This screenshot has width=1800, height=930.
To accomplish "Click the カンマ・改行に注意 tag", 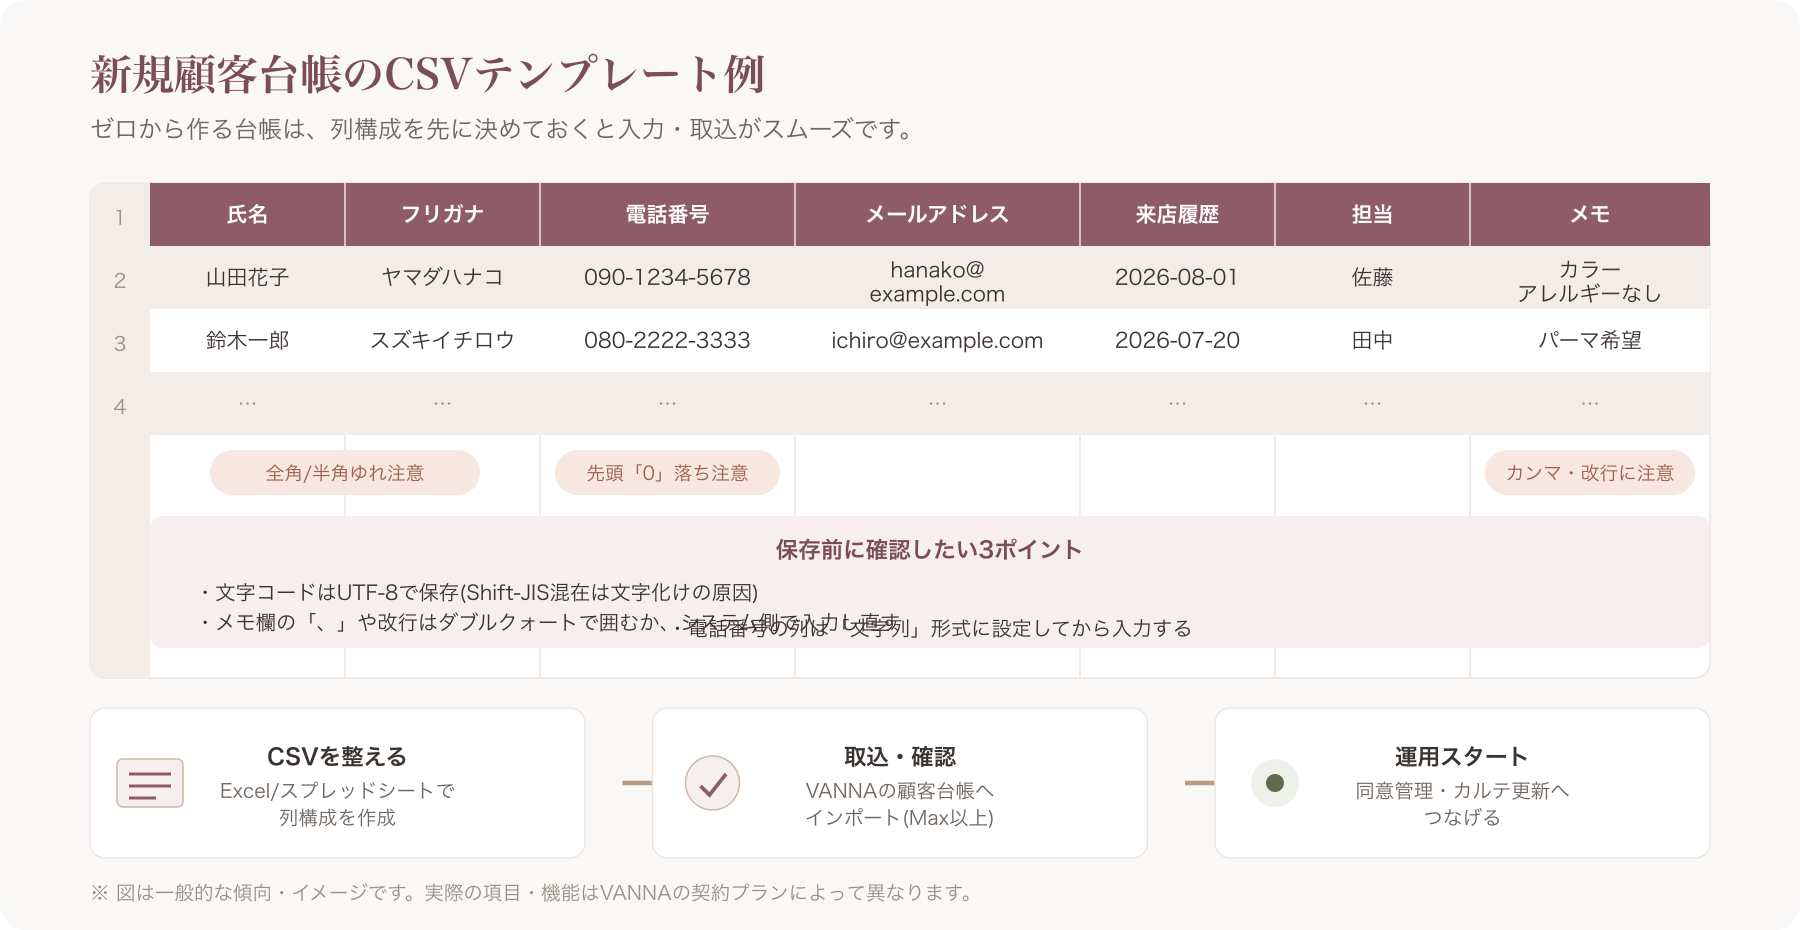I will [1590, 473].
